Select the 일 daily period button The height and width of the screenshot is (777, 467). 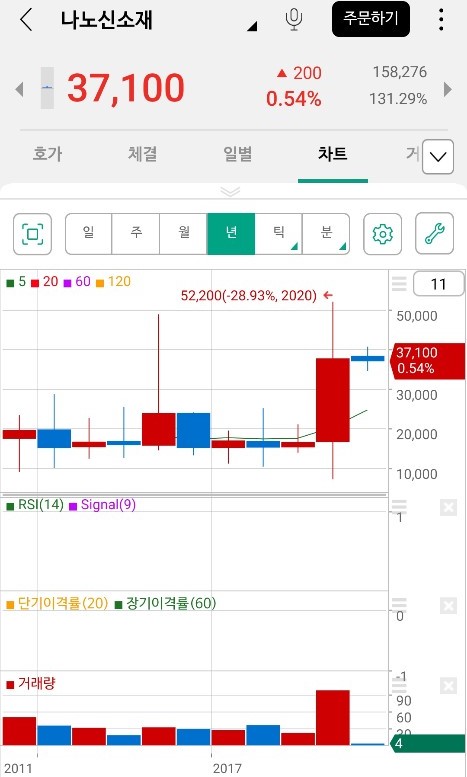(88, 234)
